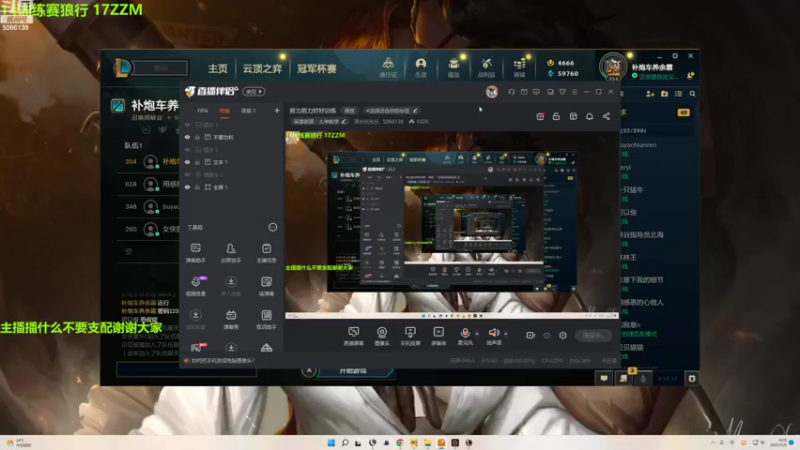Open Windows Start button on taskbar
The image size is (800, 450).
pyautogui.click(x=331, y=442)
